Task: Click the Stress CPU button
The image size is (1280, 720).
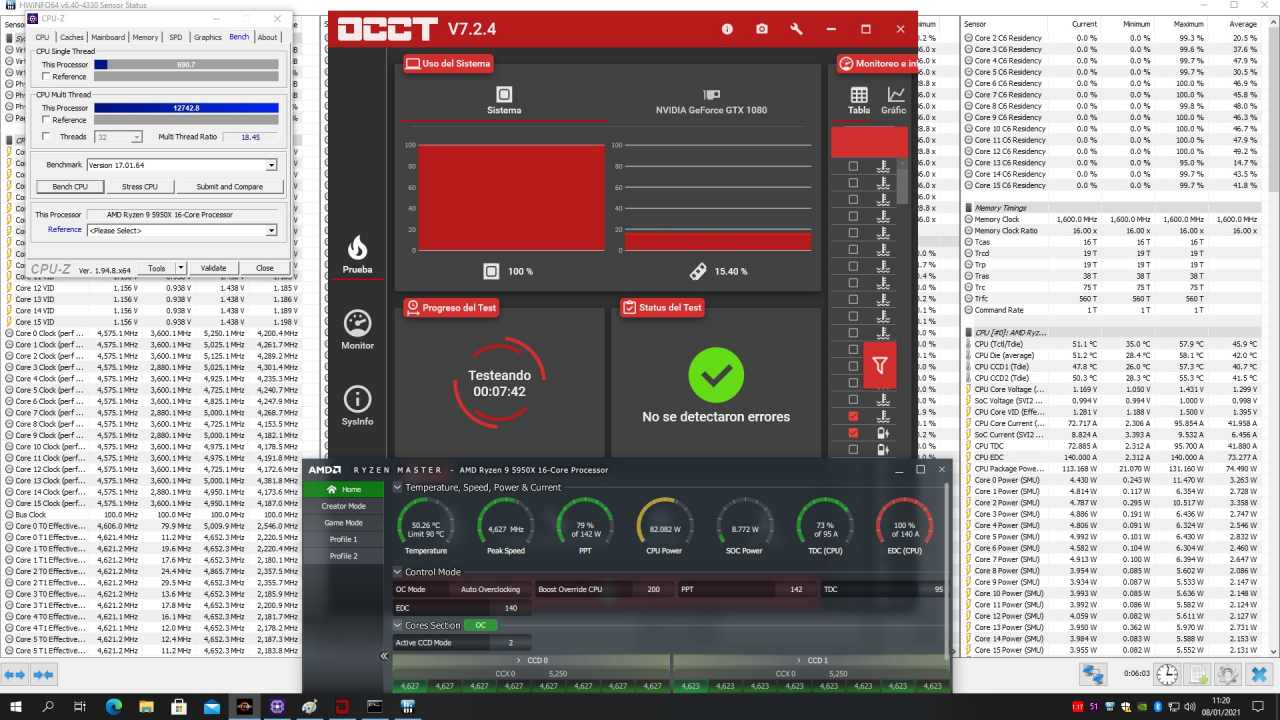Action: pyautogui.click(x=139, y=186)
